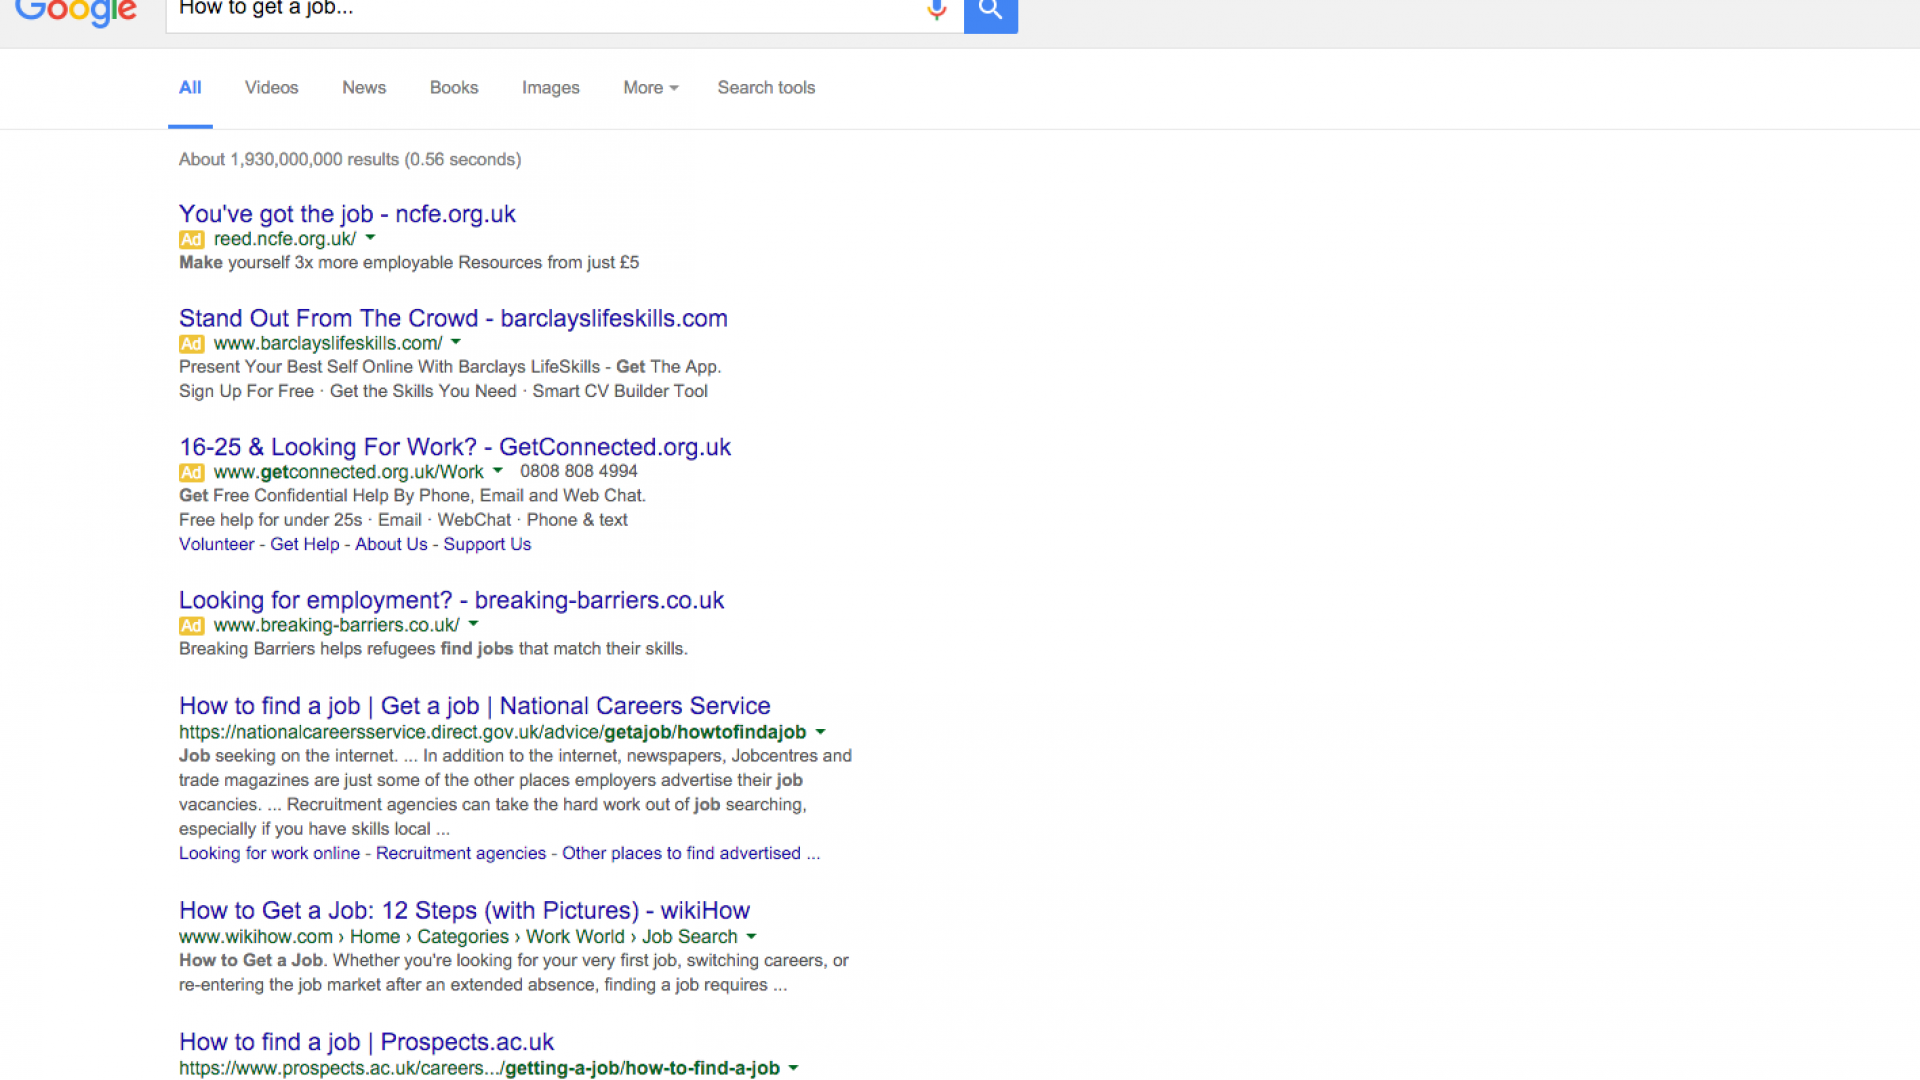The width and height of the screenshot is (1920, 1080).
Task: Click Ad badge beside reed.ncfe.org.uk
Action: (x=192, y=240)
